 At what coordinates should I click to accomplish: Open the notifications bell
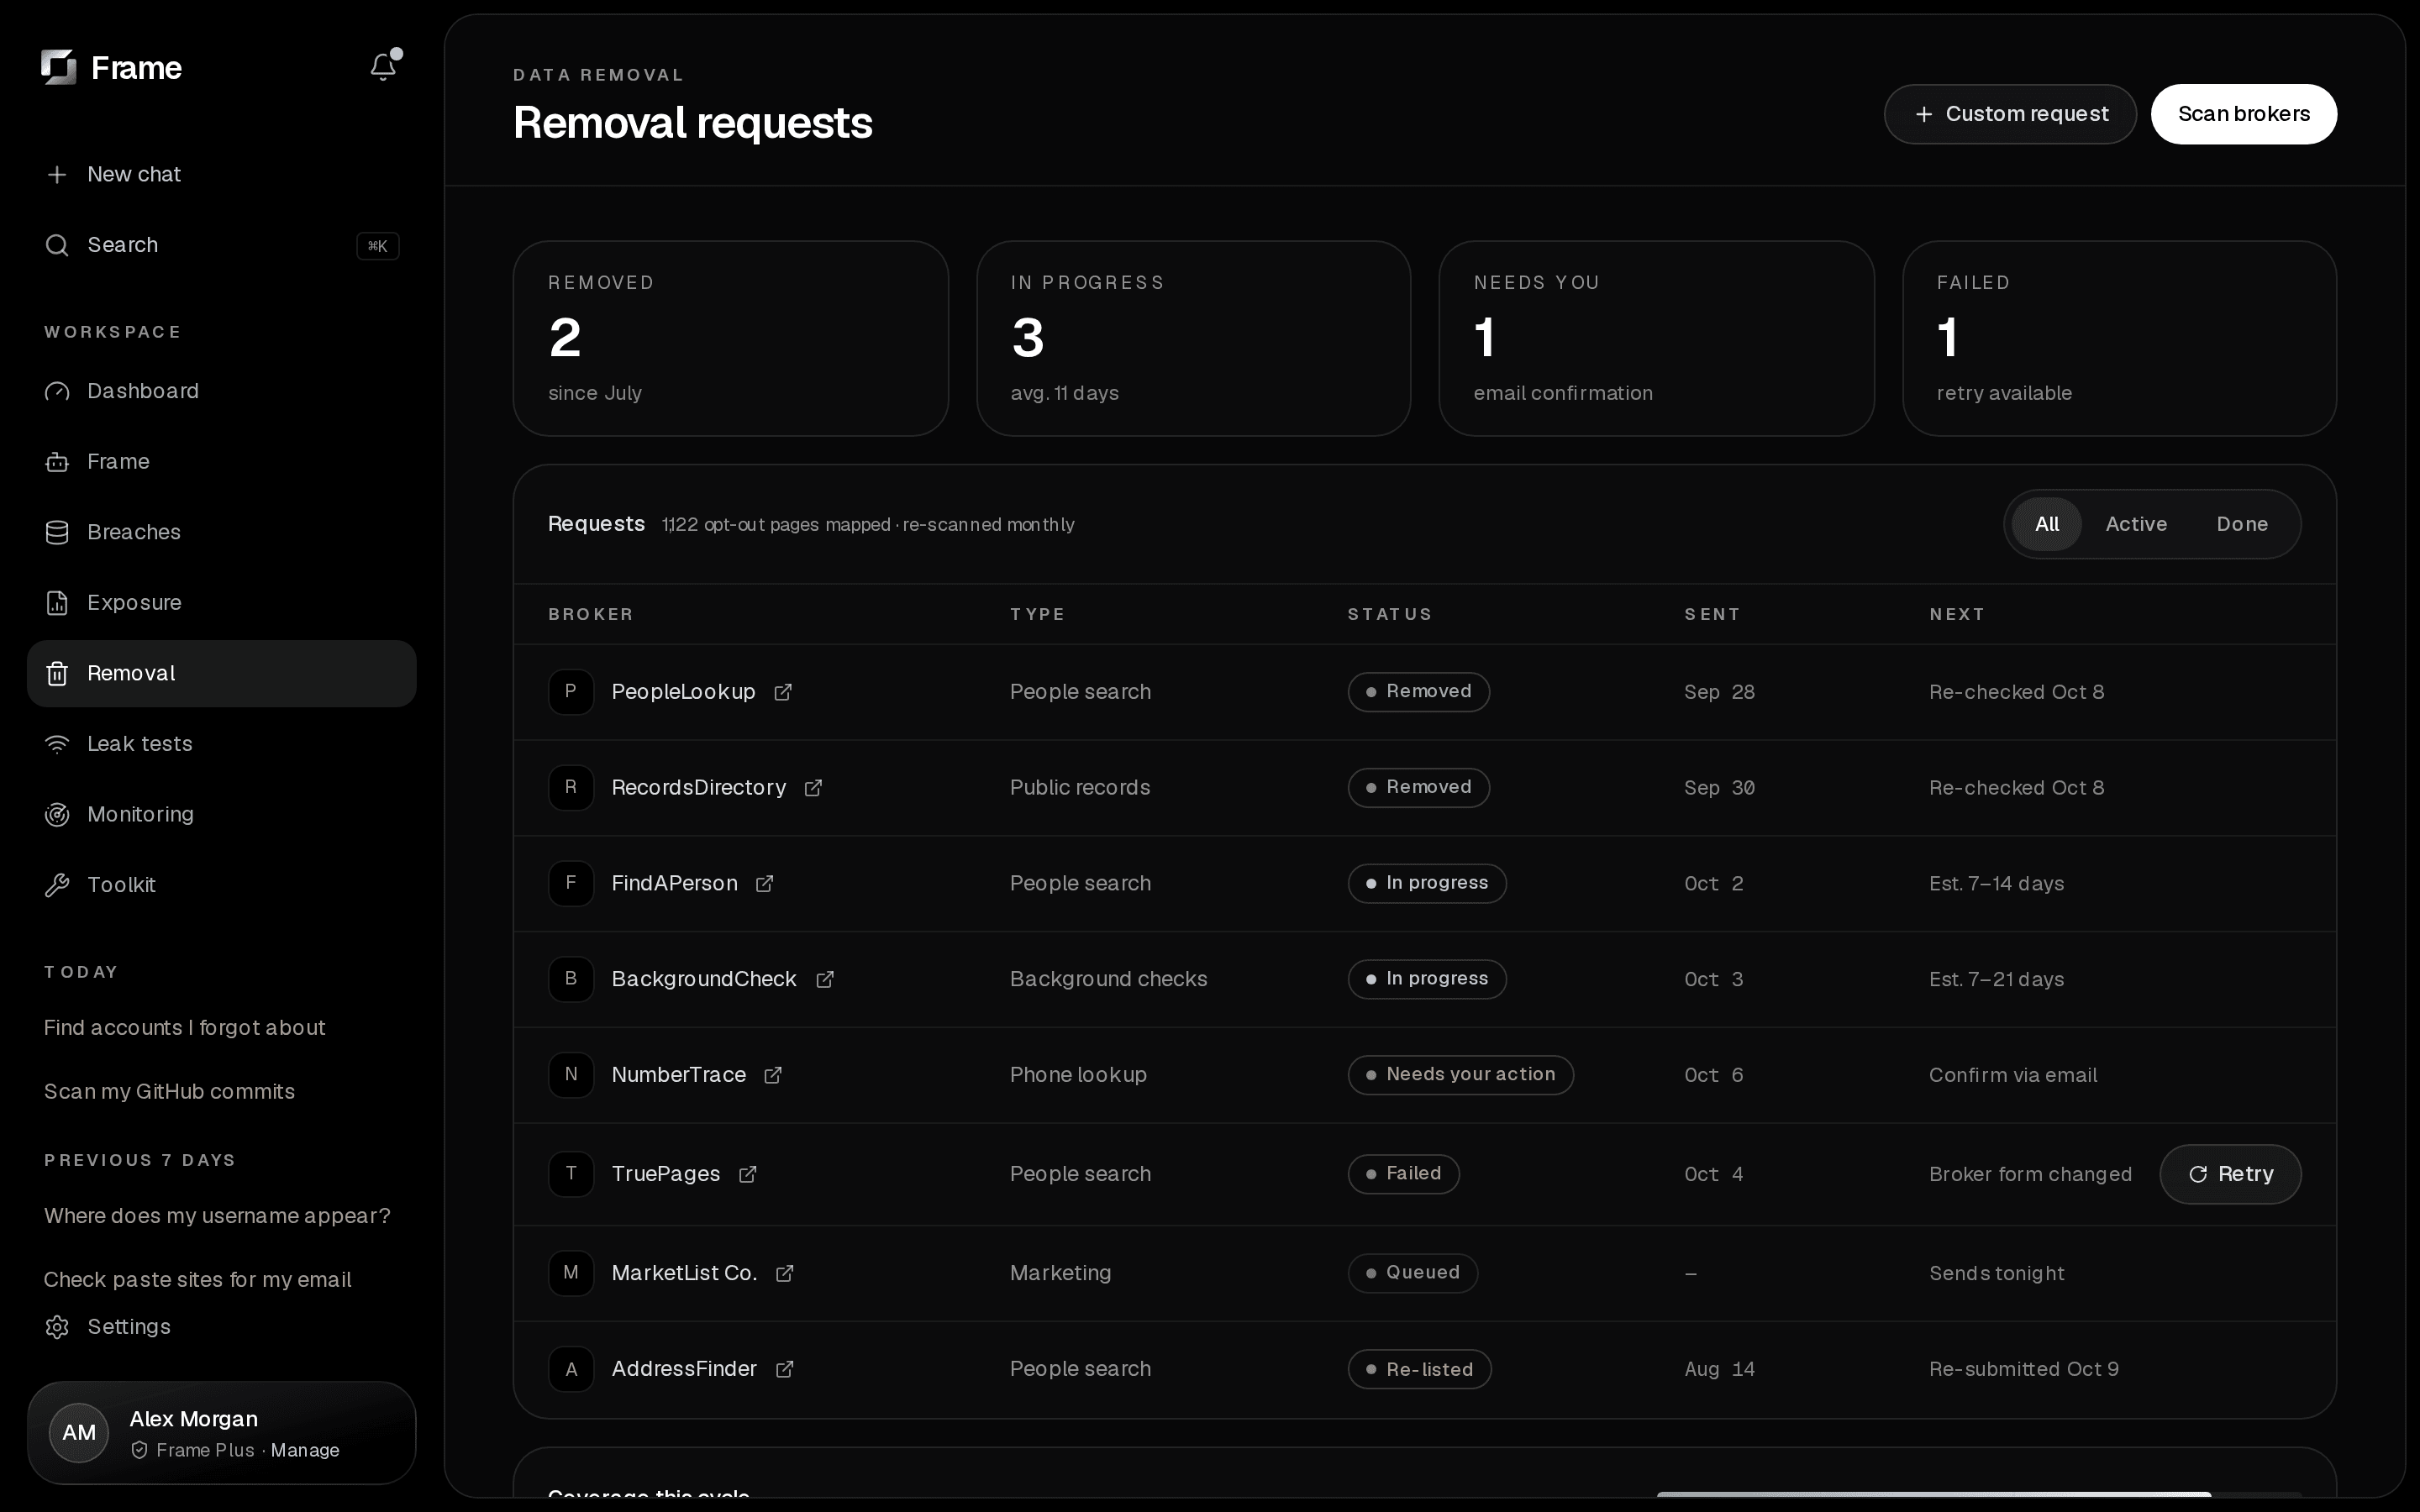click(383, 66)
